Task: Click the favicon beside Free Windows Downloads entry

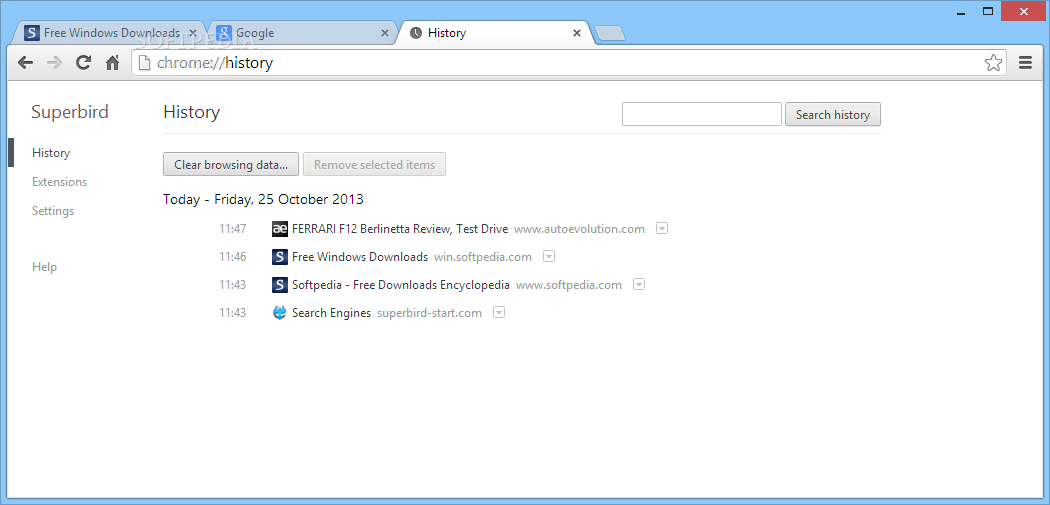Action: point(280,257)
